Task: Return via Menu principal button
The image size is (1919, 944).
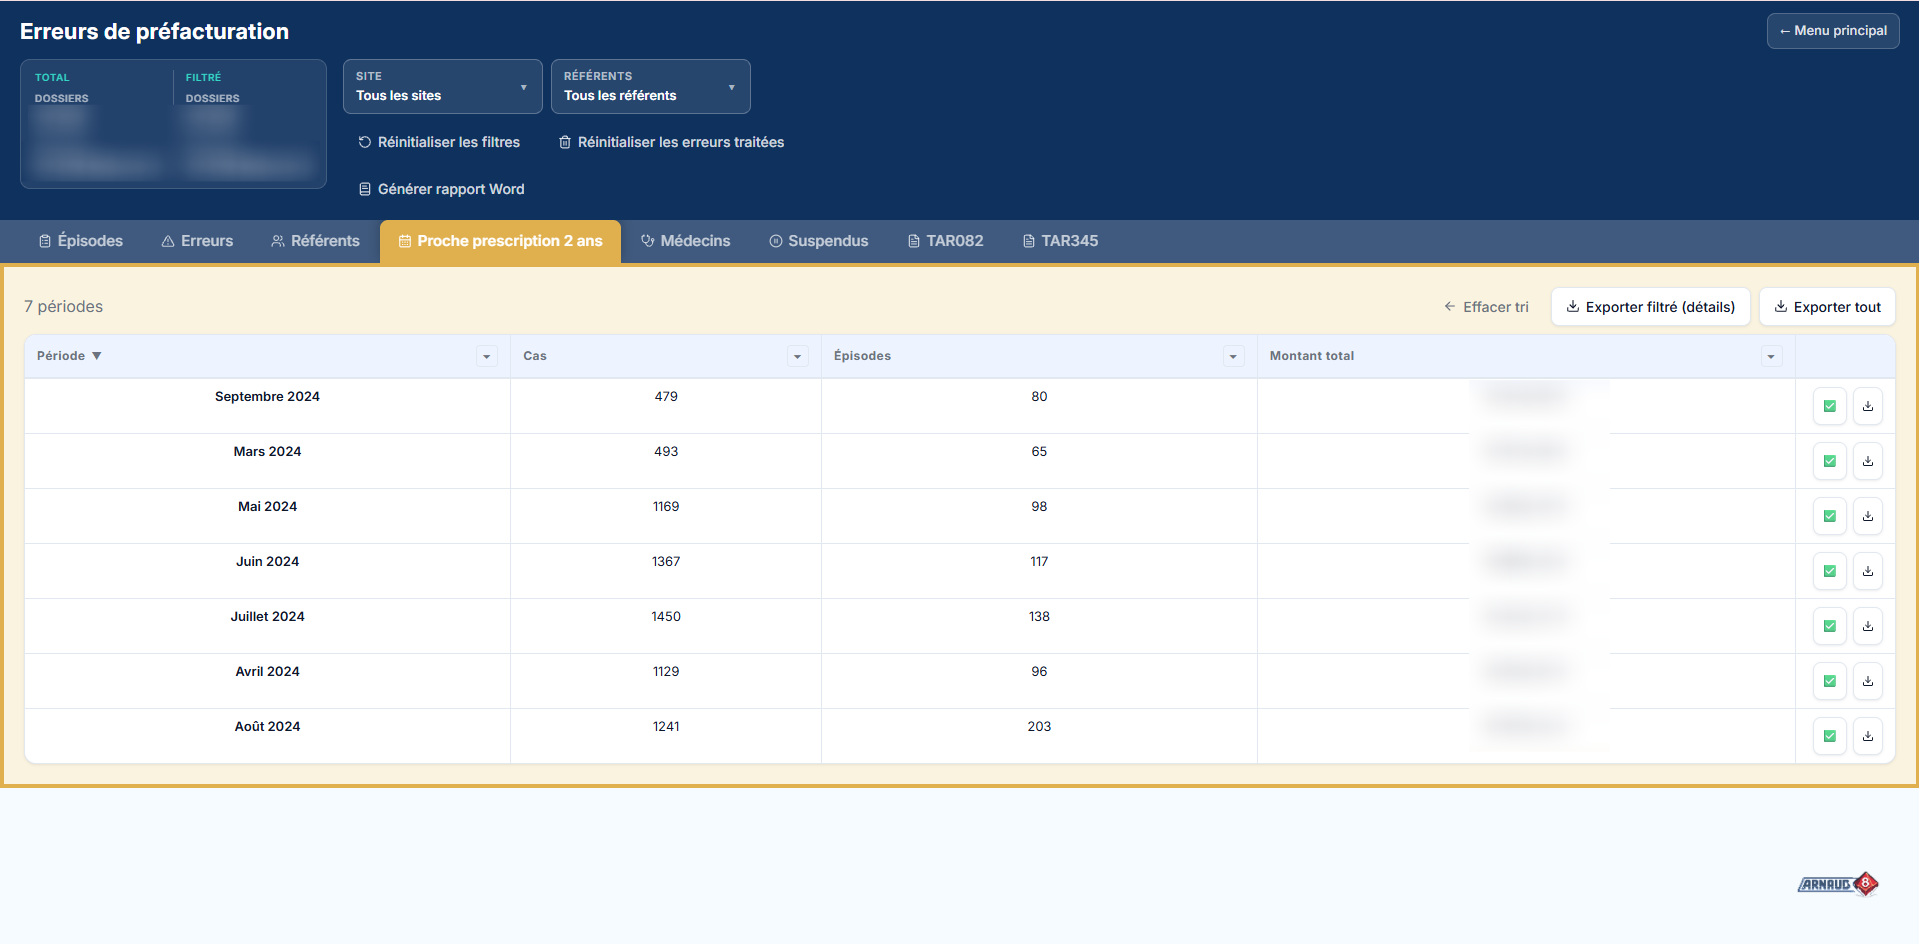Action: tap(1832, 31)
